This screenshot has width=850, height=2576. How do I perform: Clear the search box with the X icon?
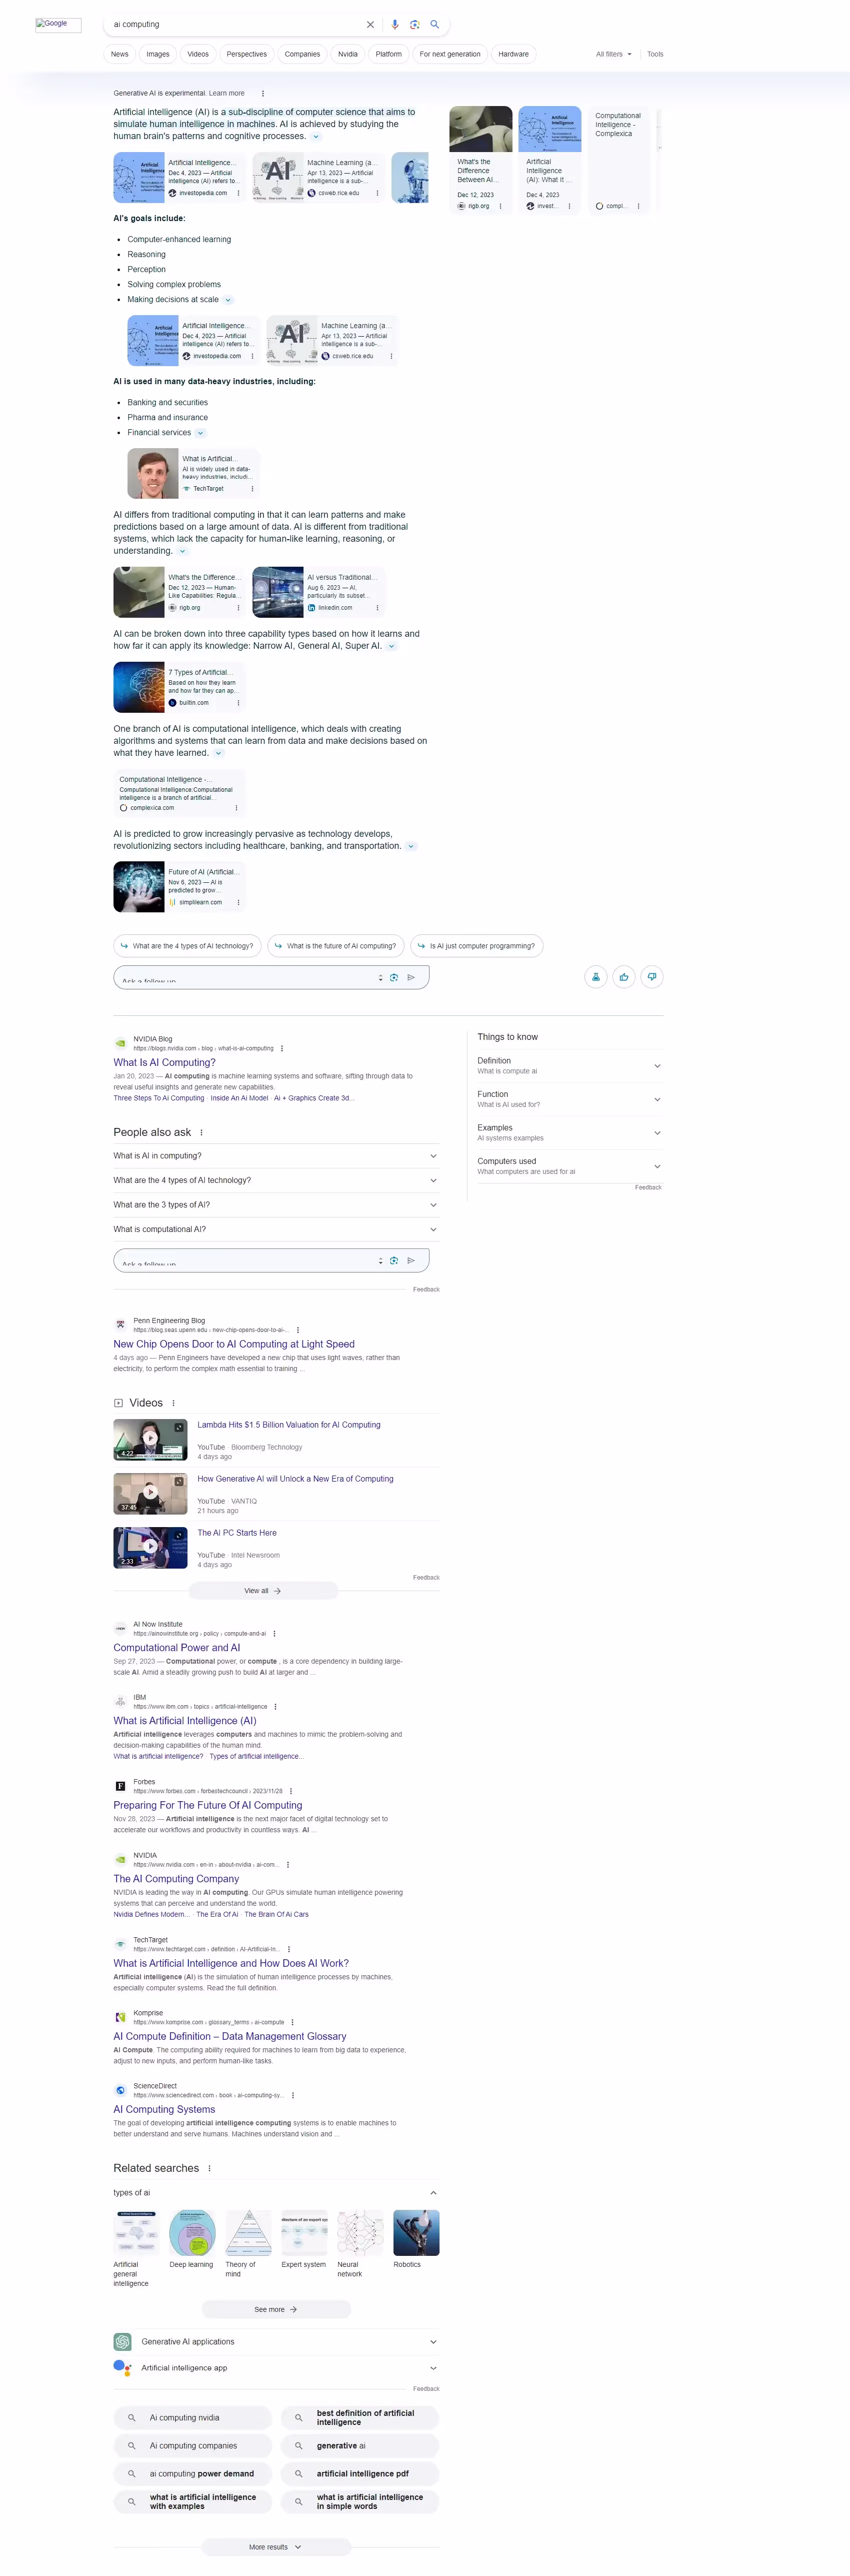[x=370, y=24]
